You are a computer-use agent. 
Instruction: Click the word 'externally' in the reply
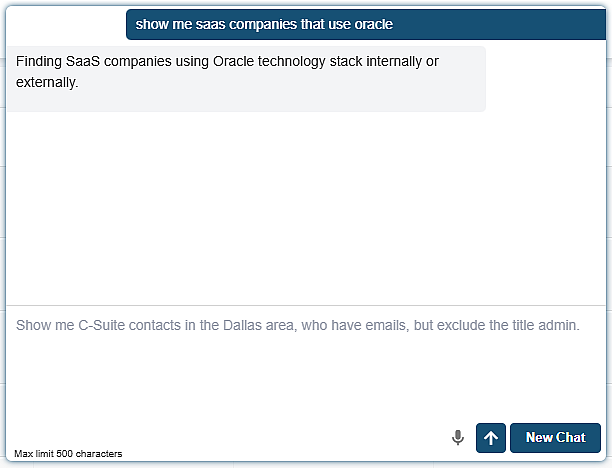46,82
